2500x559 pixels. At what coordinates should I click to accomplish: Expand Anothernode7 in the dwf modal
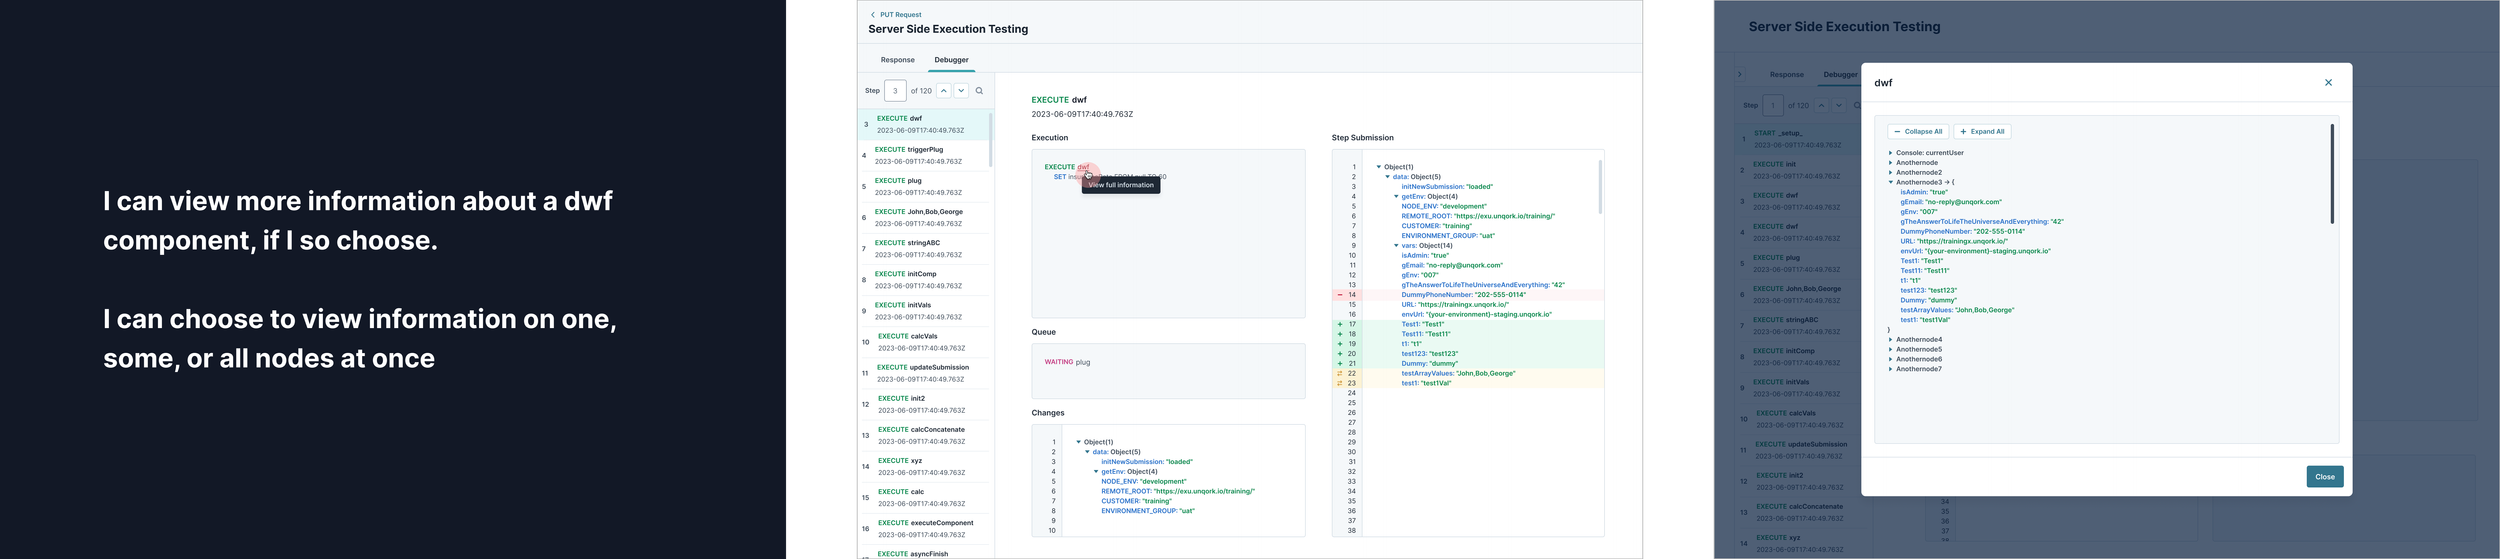coord(1890,369)
